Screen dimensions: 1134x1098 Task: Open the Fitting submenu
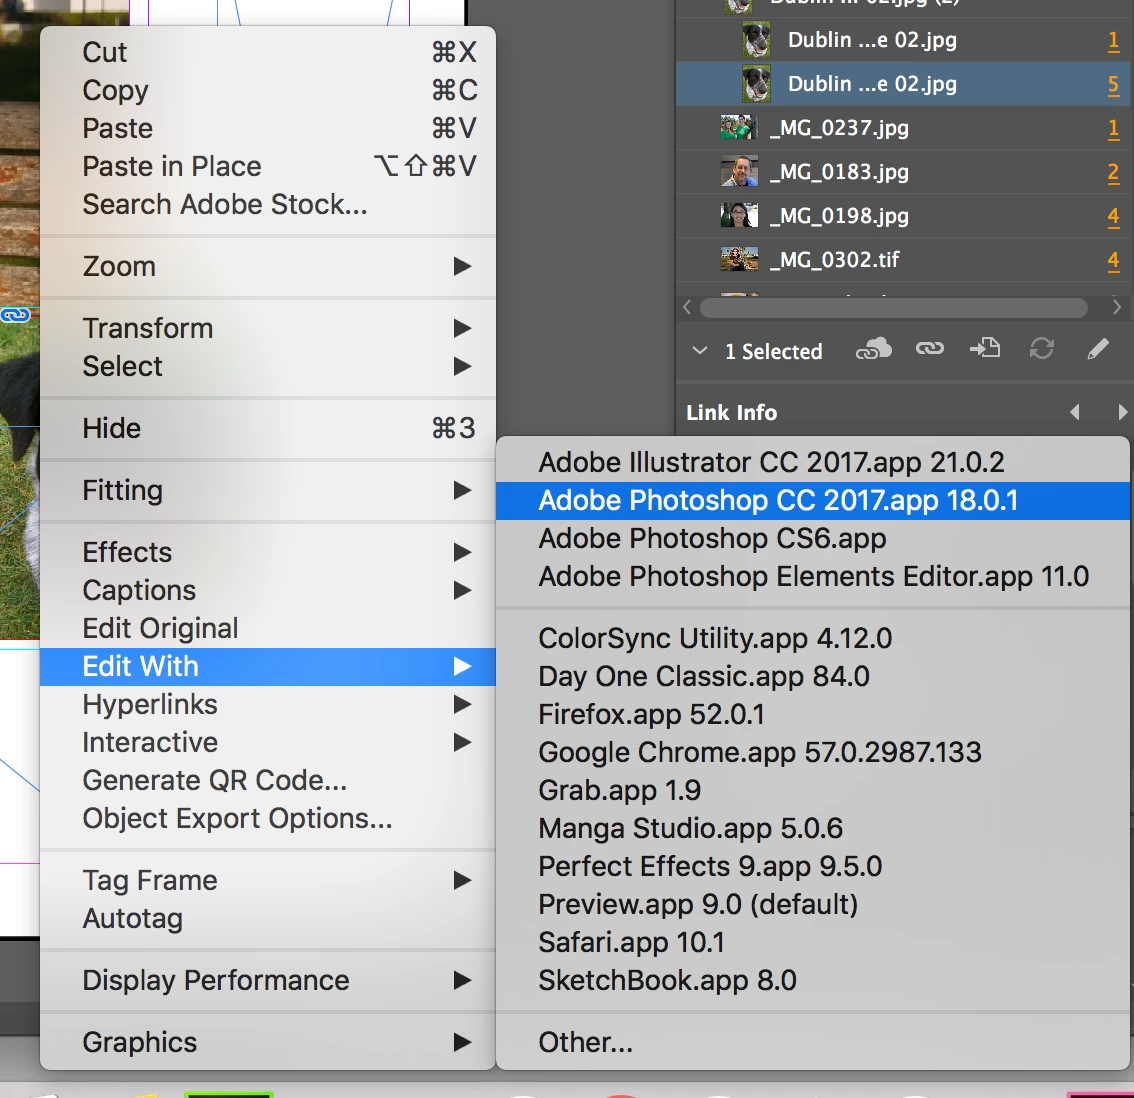click(x=268, y=490)
